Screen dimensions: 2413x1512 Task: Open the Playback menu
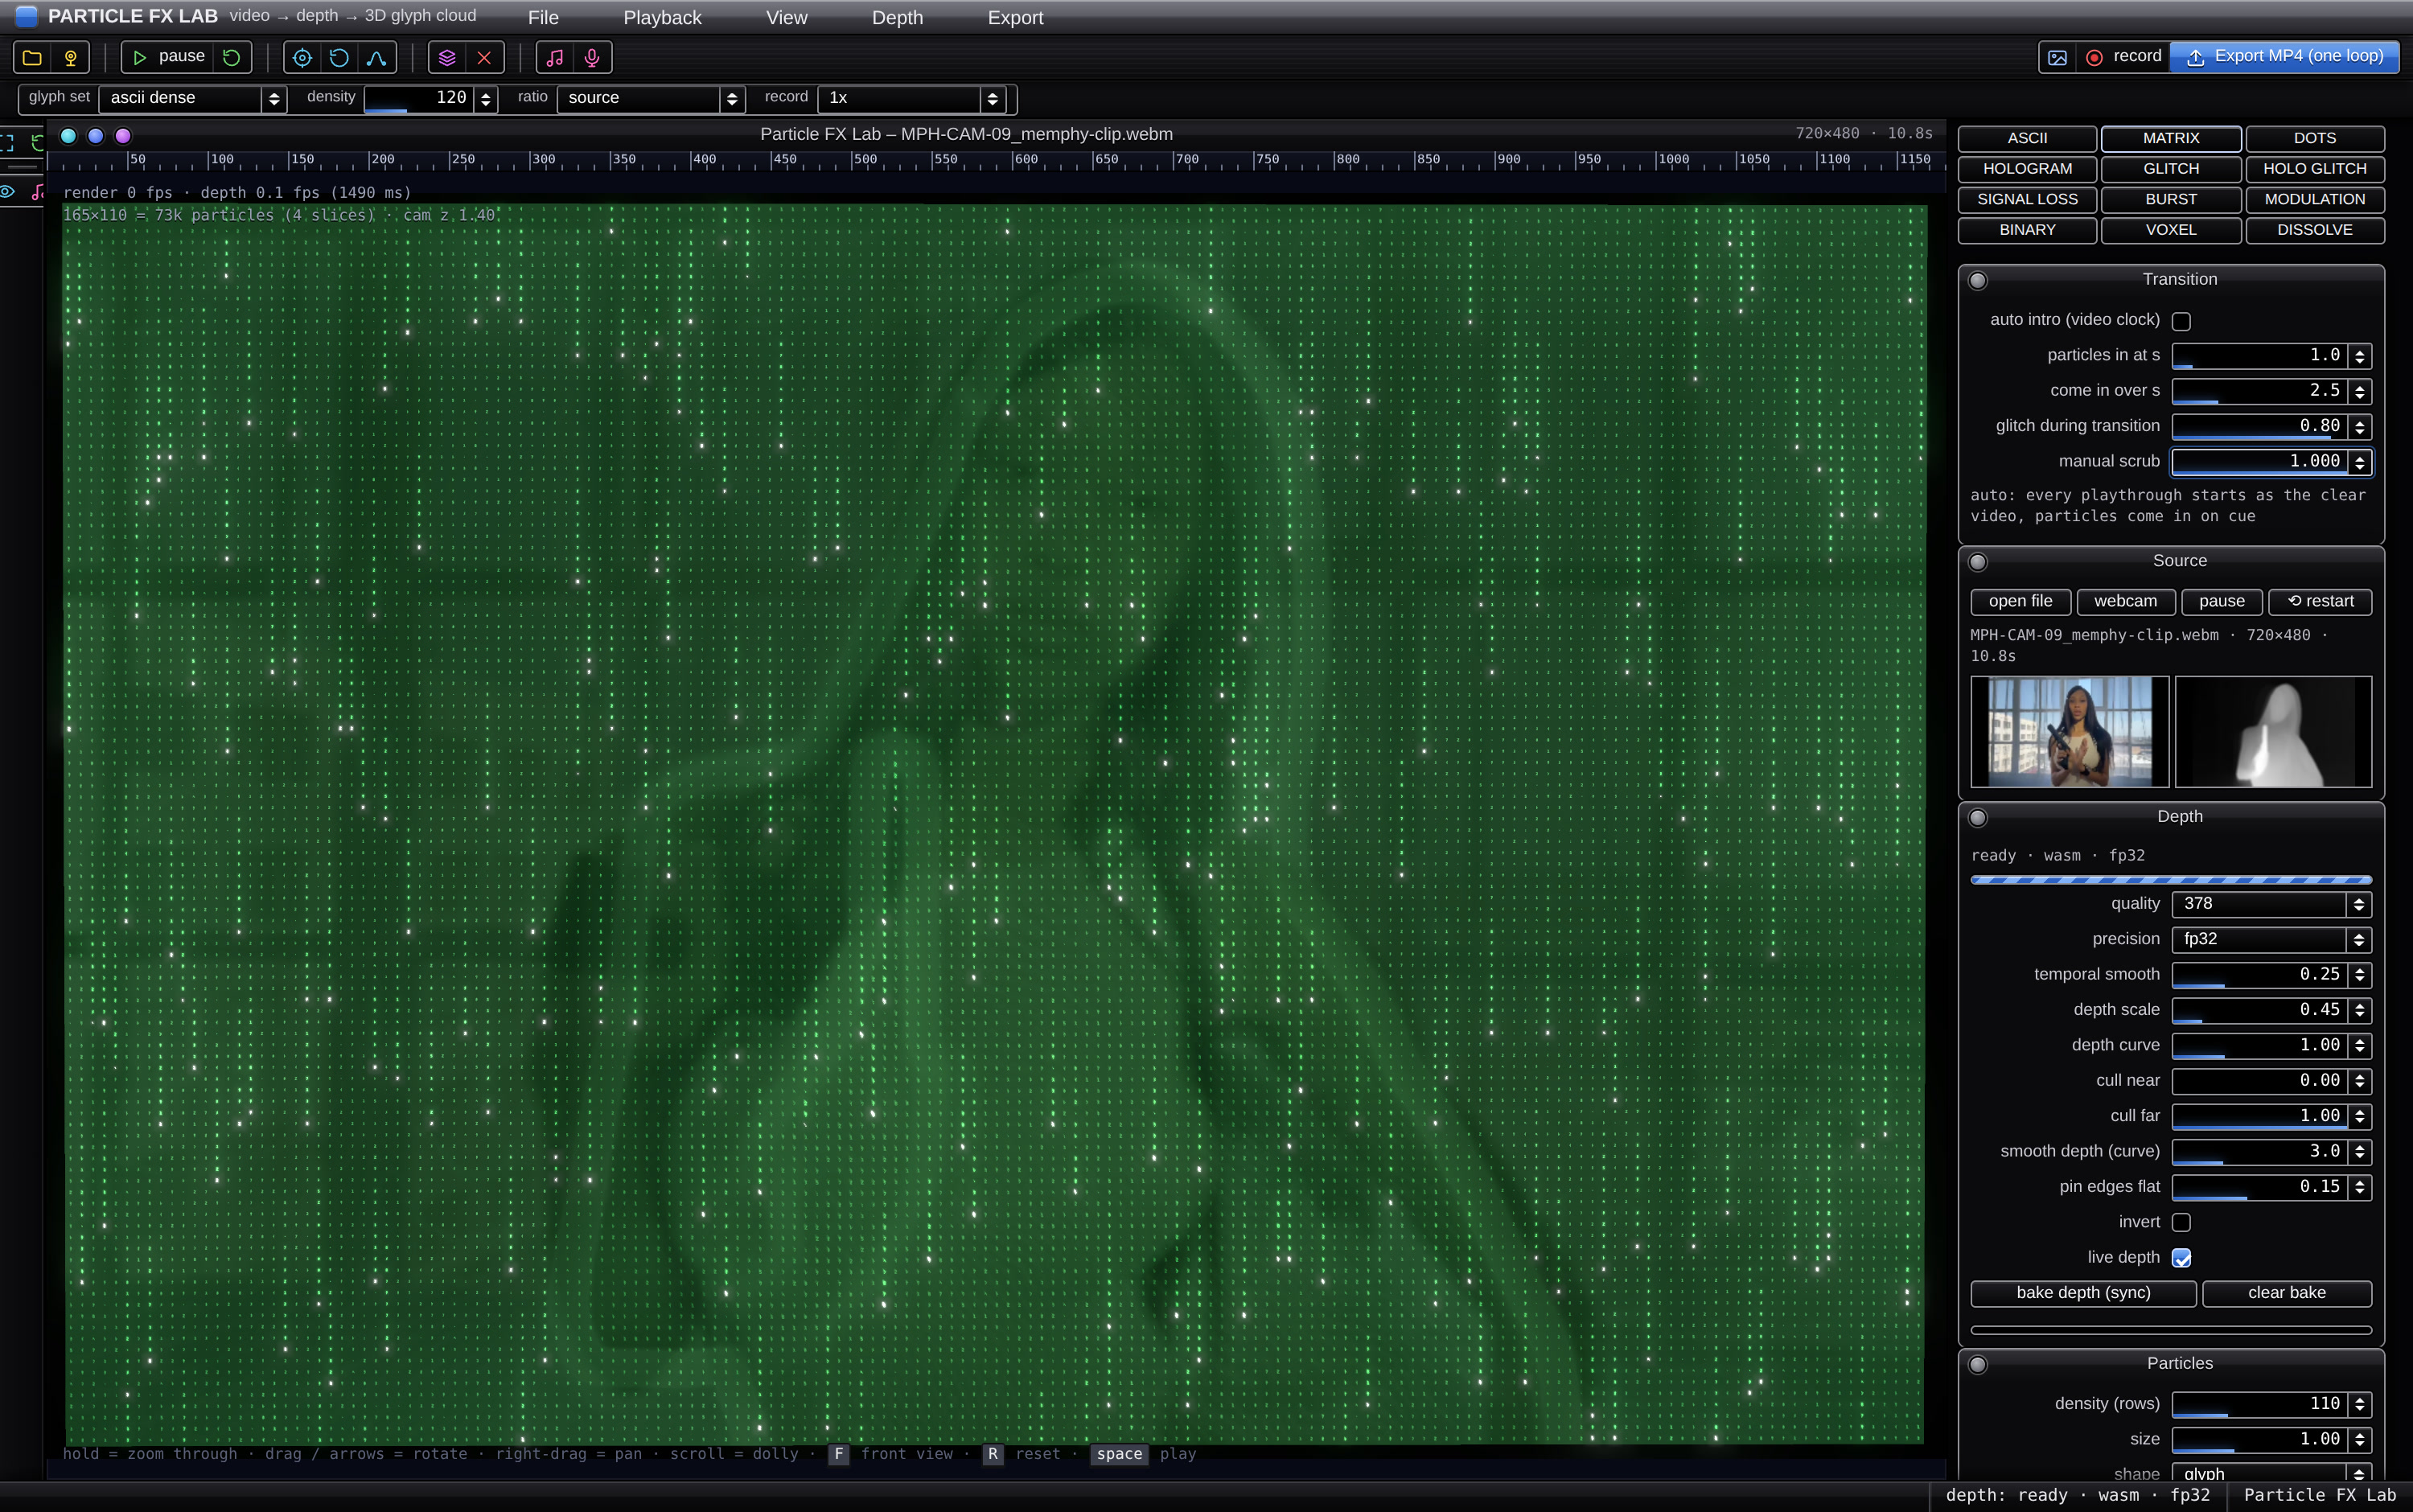[x=662, y=17]
